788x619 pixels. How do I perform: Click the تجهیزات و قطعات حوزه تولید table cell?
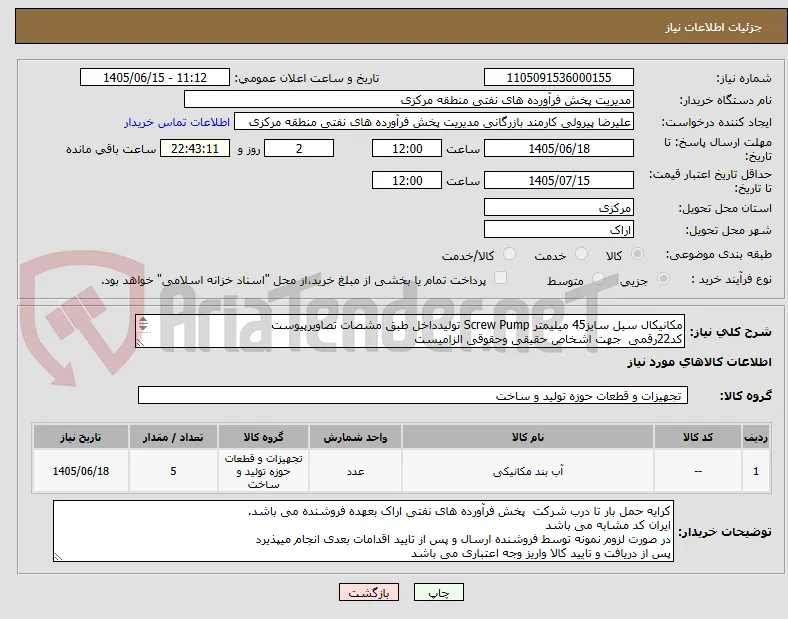pos(263,471)
